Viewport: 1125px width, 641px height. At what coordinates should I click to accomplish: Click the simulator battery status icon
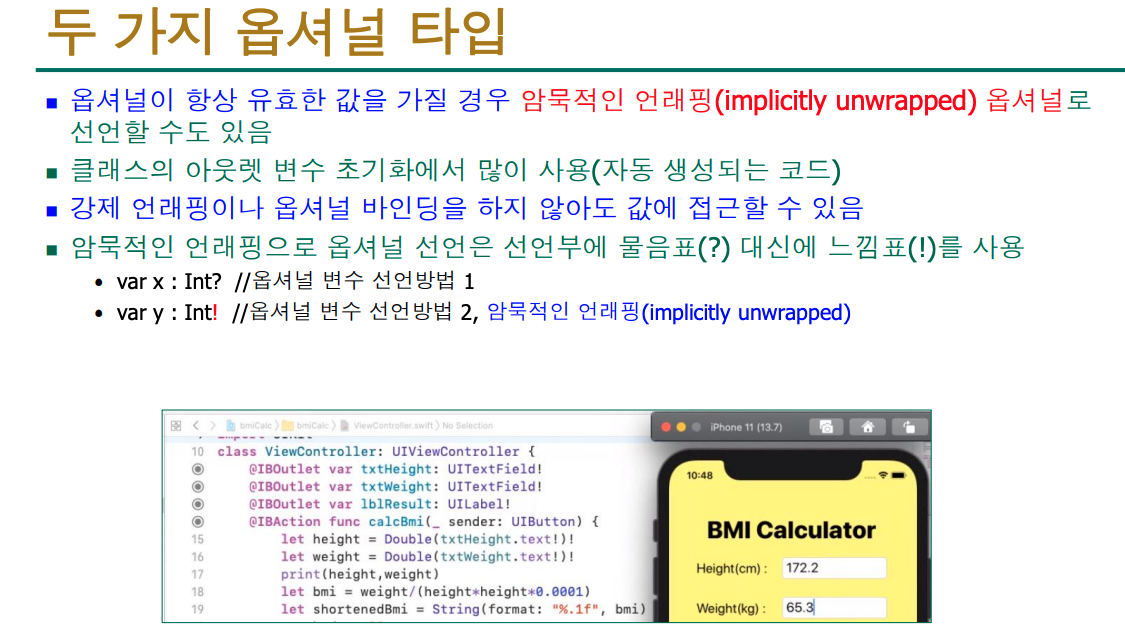899,475
